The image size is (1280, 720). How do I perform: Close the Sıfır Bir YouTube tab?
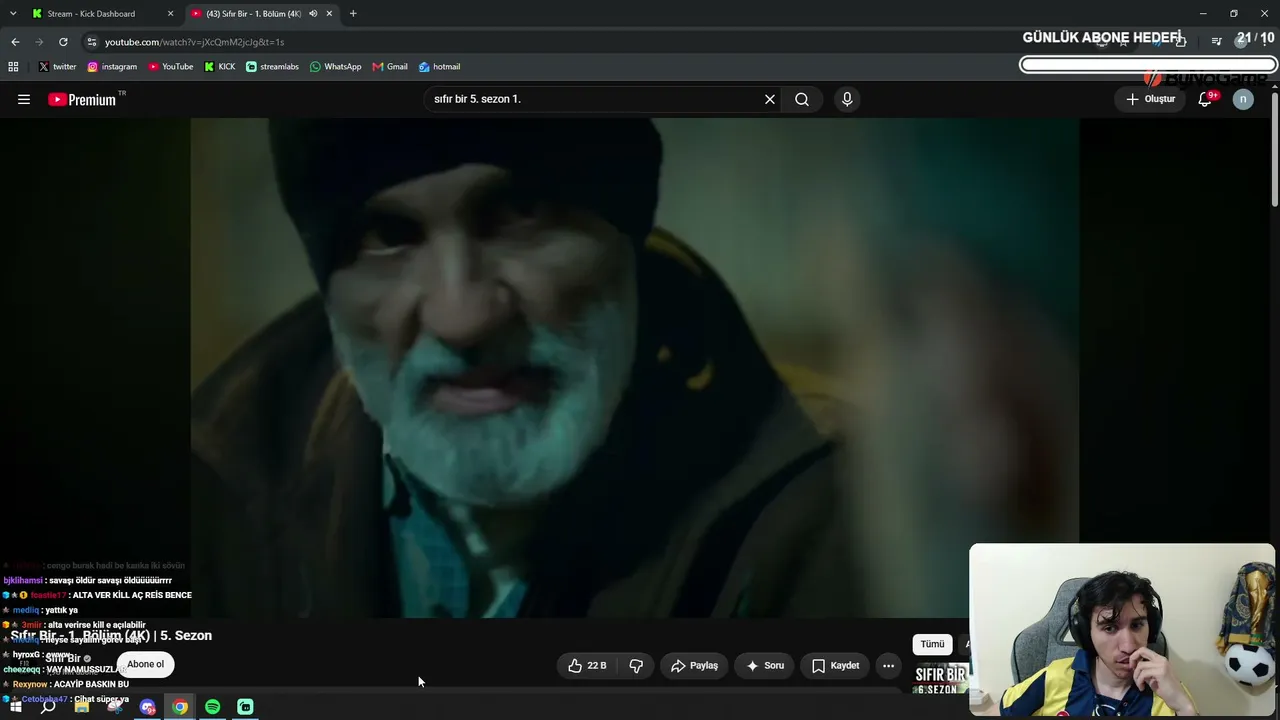point(329,14)
